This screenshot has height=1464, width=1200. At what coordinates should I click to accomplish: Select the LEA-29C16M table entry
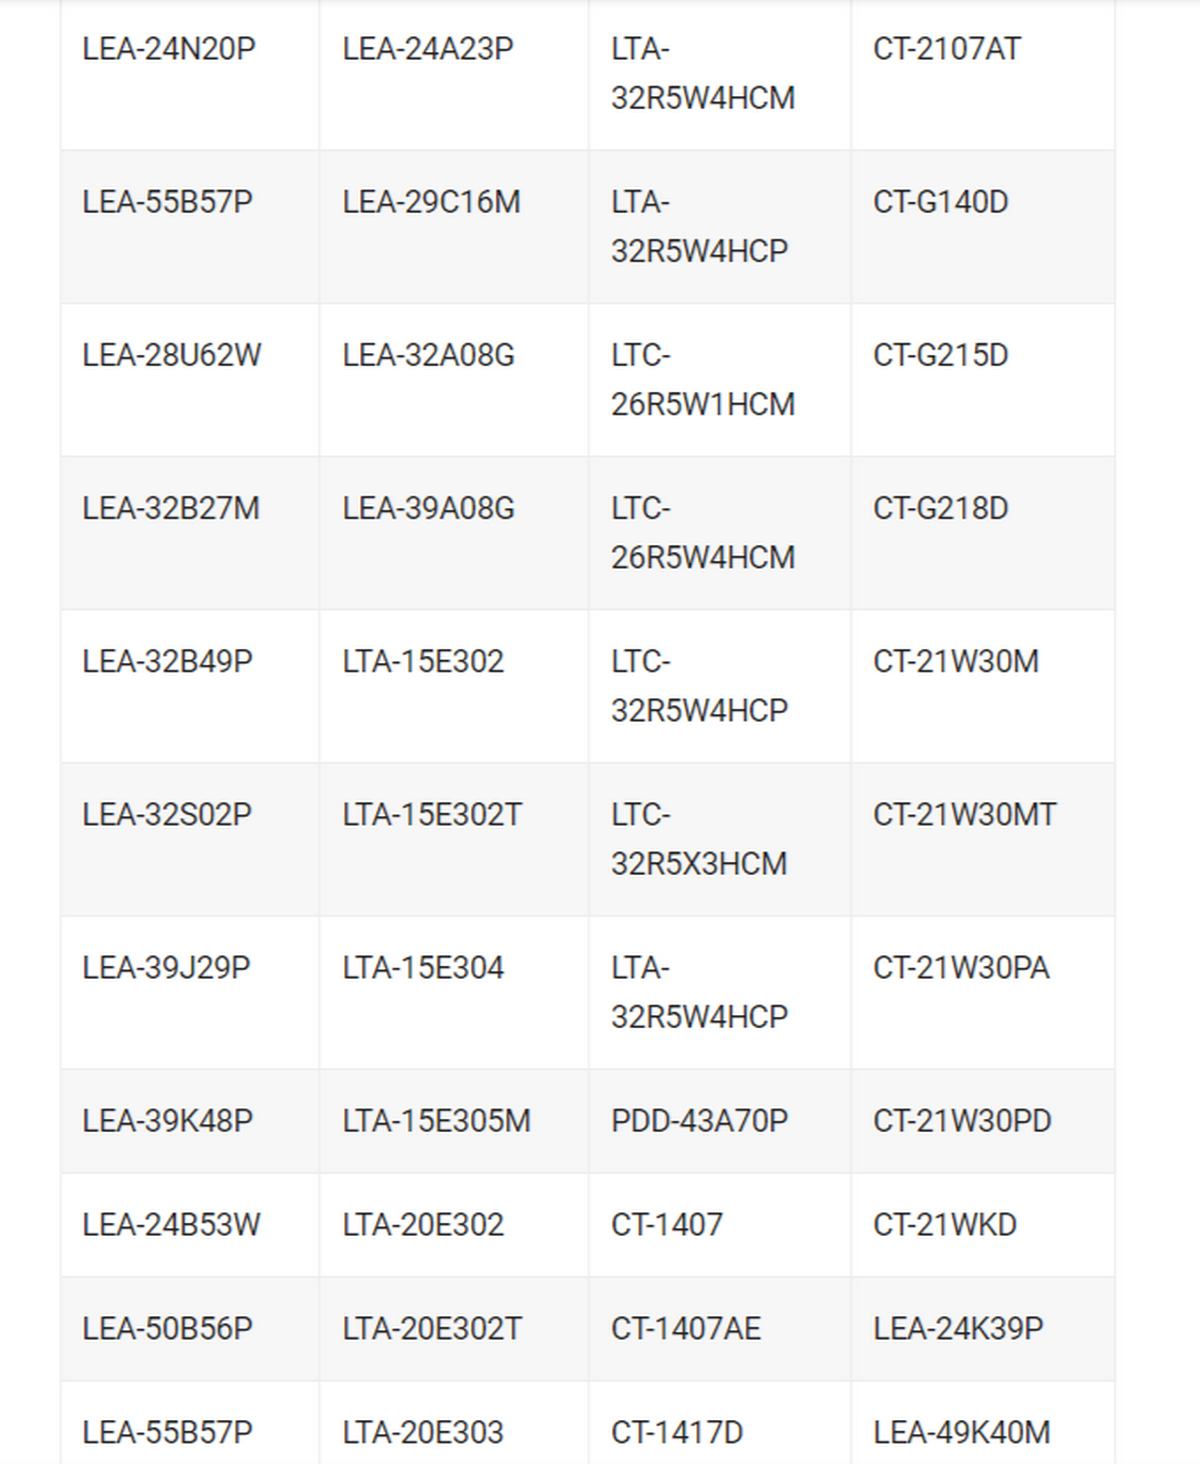pyautogui.click(x=431, y=202)
